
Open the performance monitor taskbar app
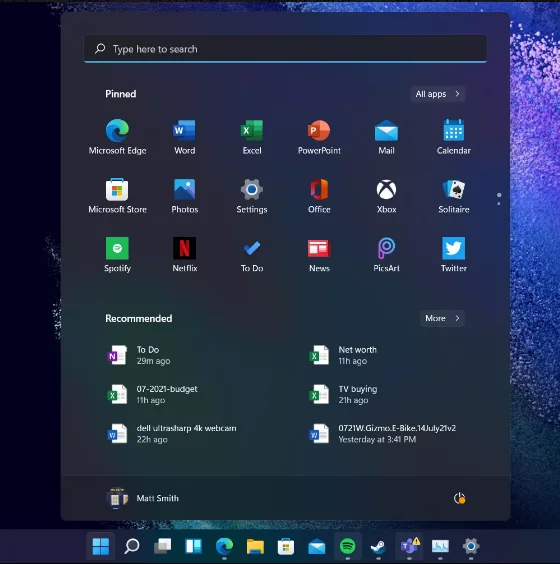click(x=440, y=546)
